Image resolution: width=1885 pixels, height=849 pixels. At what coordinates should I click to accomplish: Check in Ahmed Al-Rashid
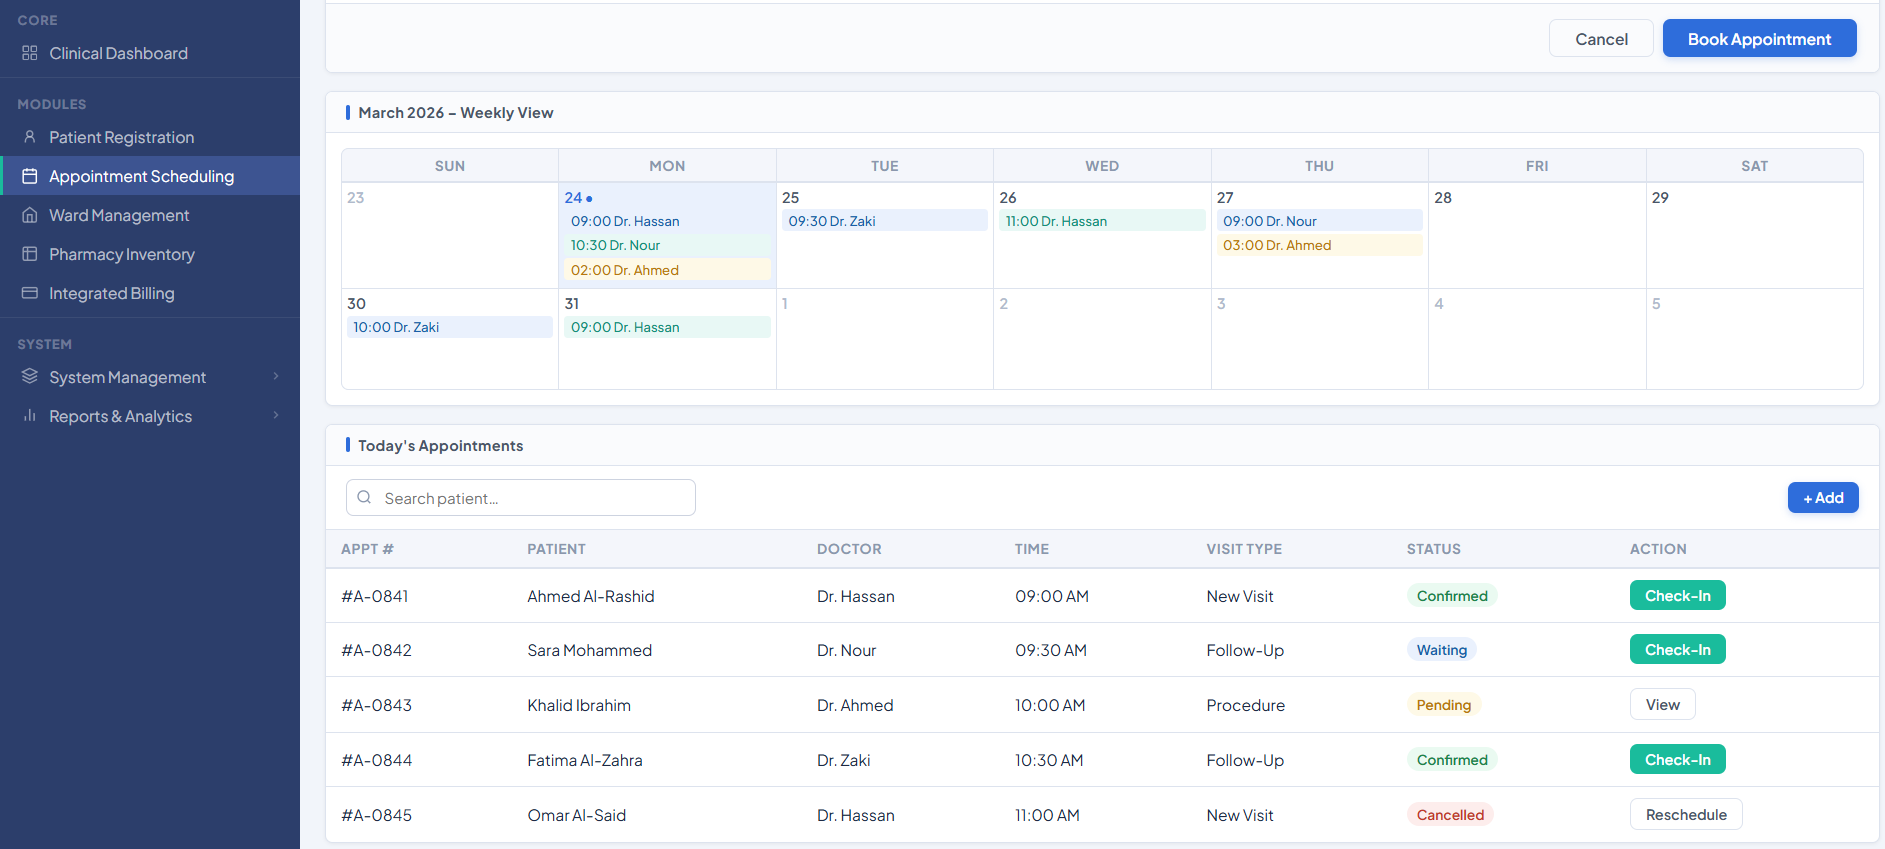[x=1677, y=596]
